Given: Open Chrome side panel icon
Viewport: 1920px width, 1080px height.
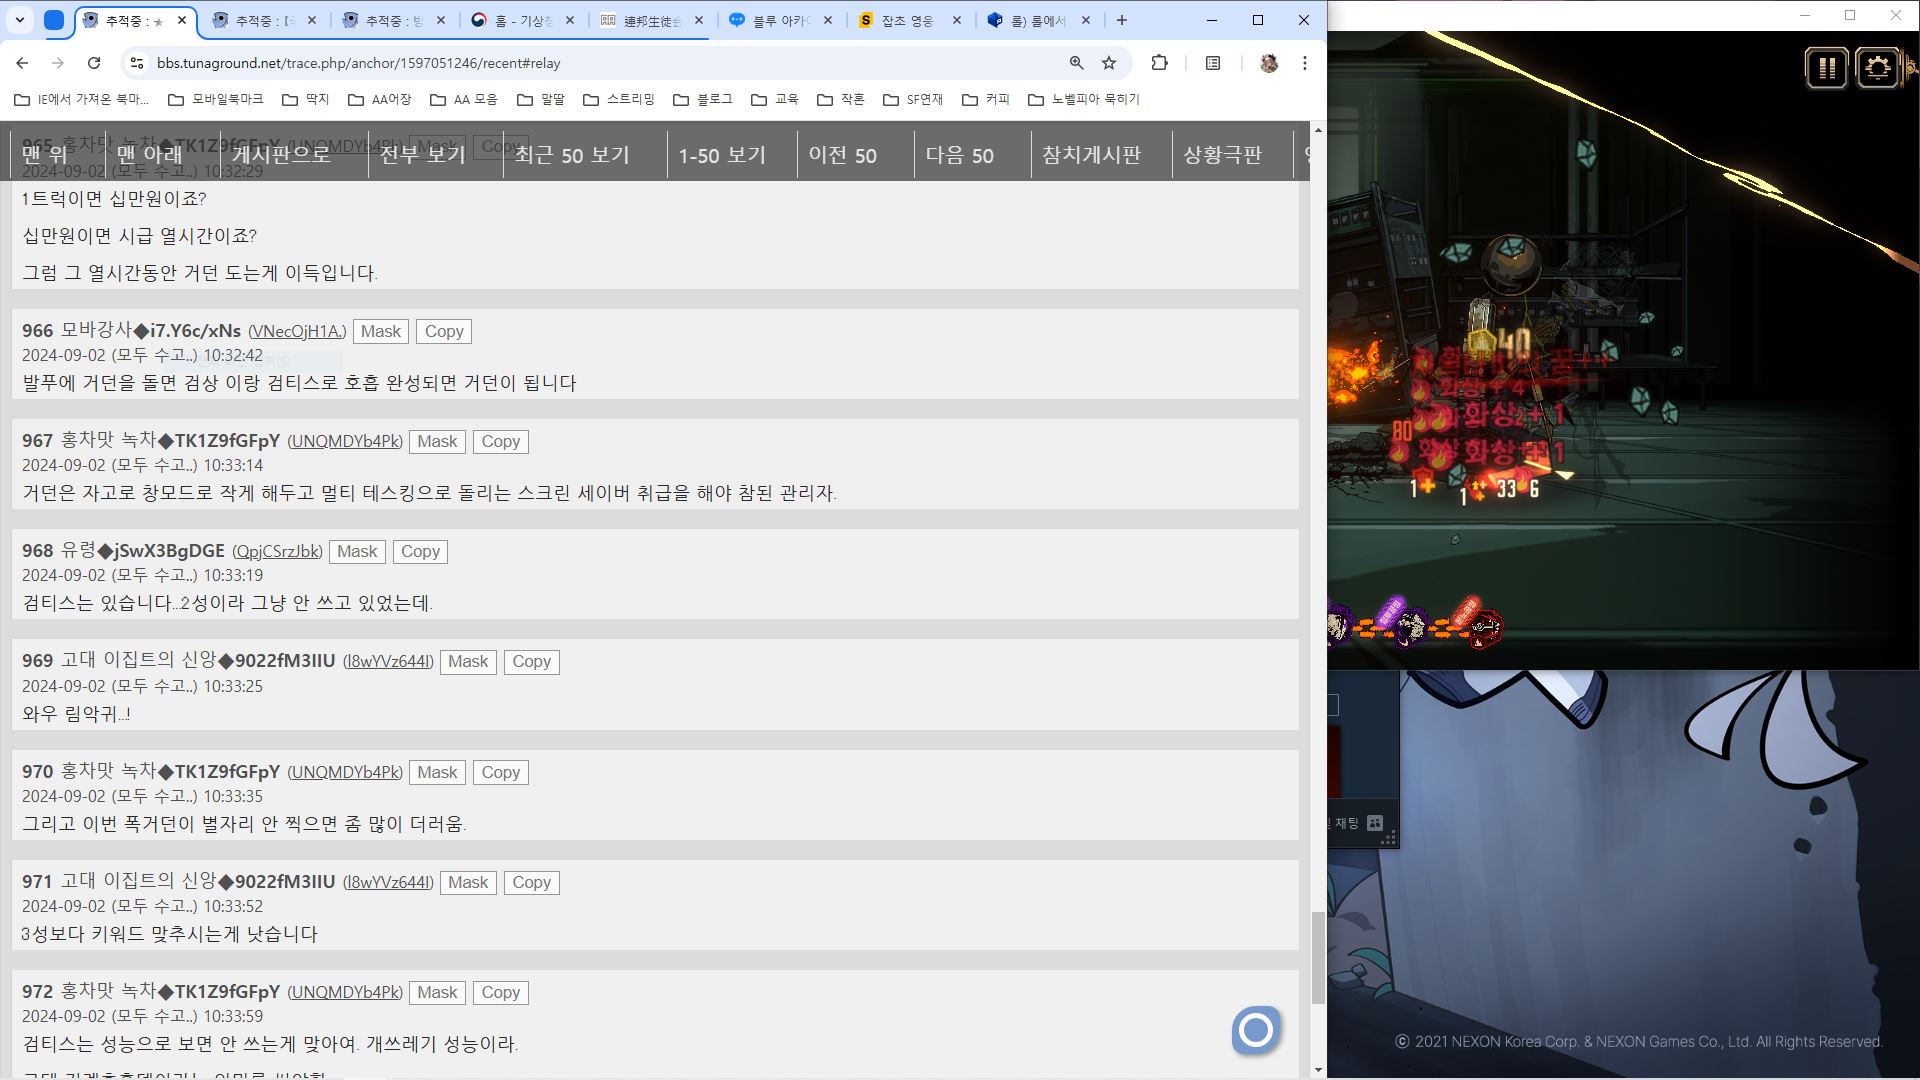Looking at the screenshot, I should tap(1213, 63).
